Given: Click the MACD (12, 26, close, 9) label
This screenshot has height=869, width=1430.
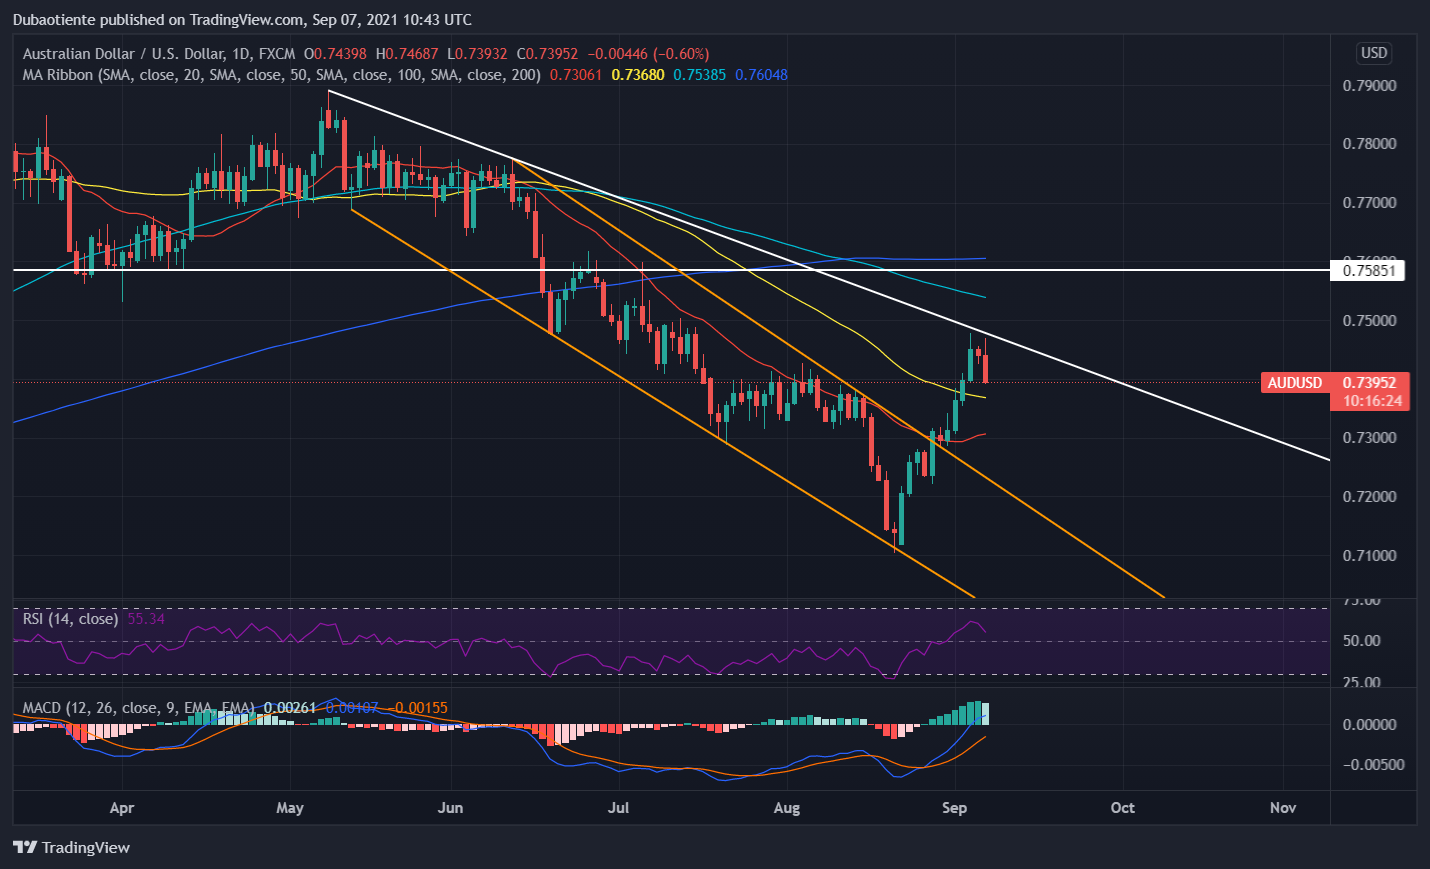Looking at the screenshot, I should click(x=139, y=708).
